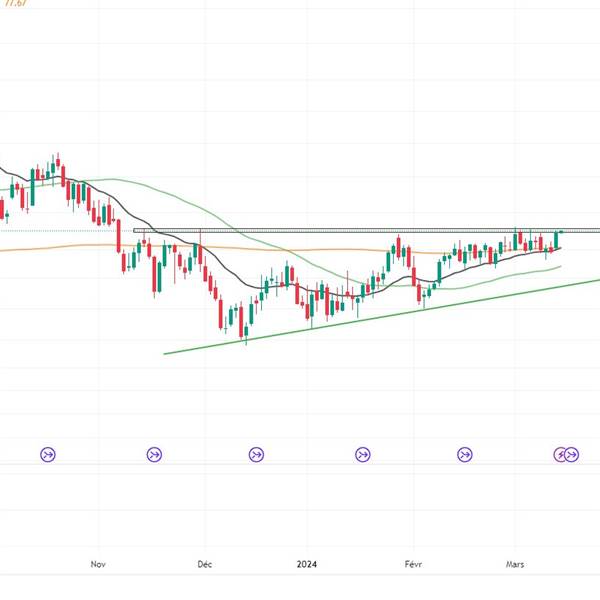Click the event icon left of Nov

click(x=48, y=455)
